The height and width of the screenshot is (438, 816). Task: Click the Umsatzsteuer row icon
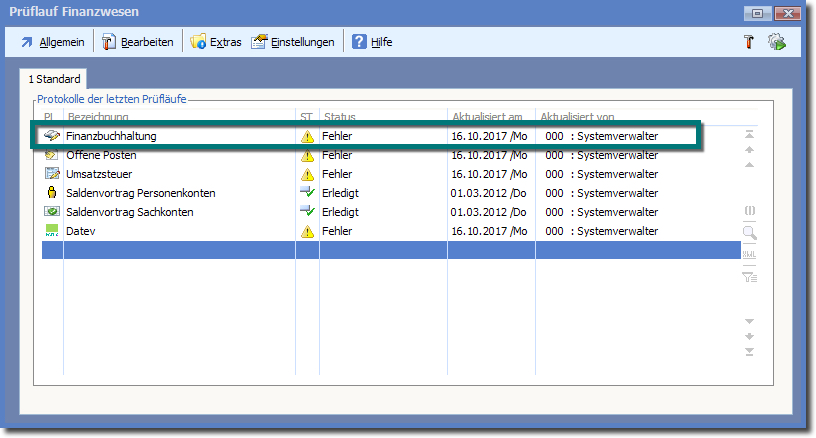tap(51, 174)
